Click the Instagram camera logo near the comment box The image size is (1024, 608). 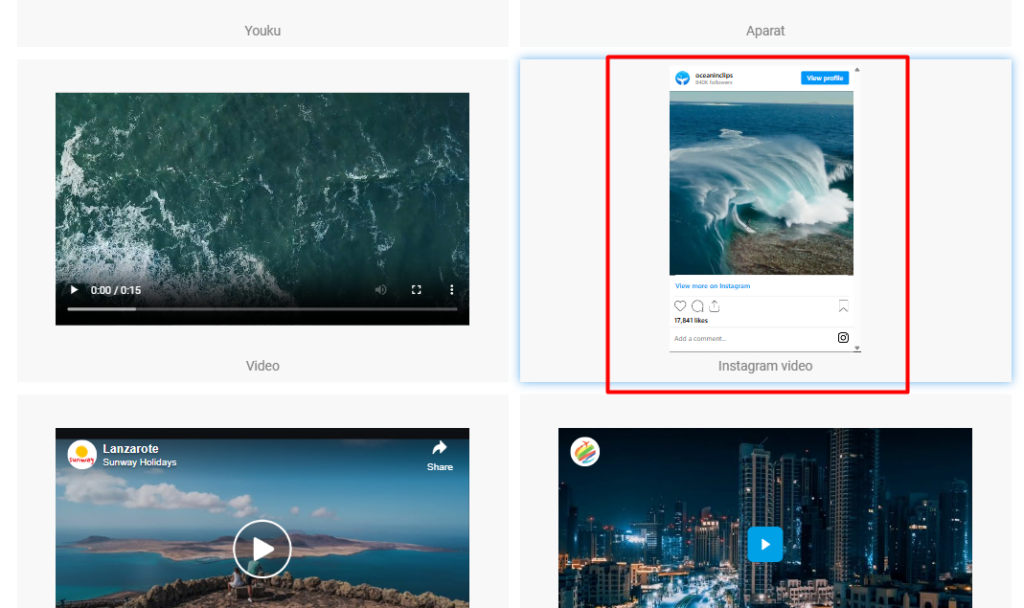coord(843,338)
